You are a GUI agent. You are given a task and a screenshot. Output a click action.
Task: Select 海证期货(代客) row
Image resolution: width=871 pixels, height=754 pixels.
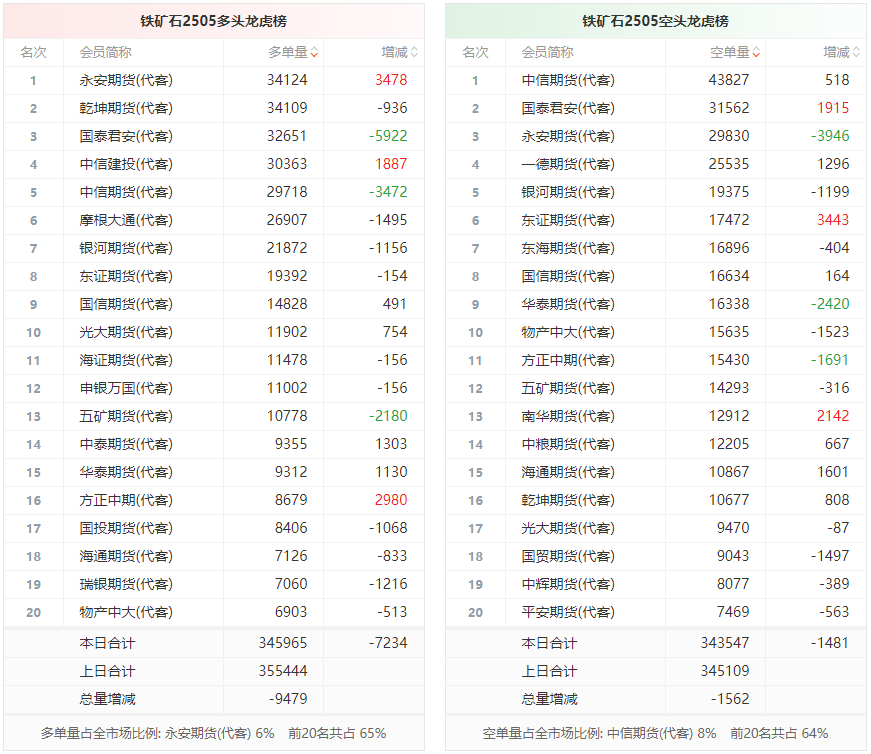214,361
